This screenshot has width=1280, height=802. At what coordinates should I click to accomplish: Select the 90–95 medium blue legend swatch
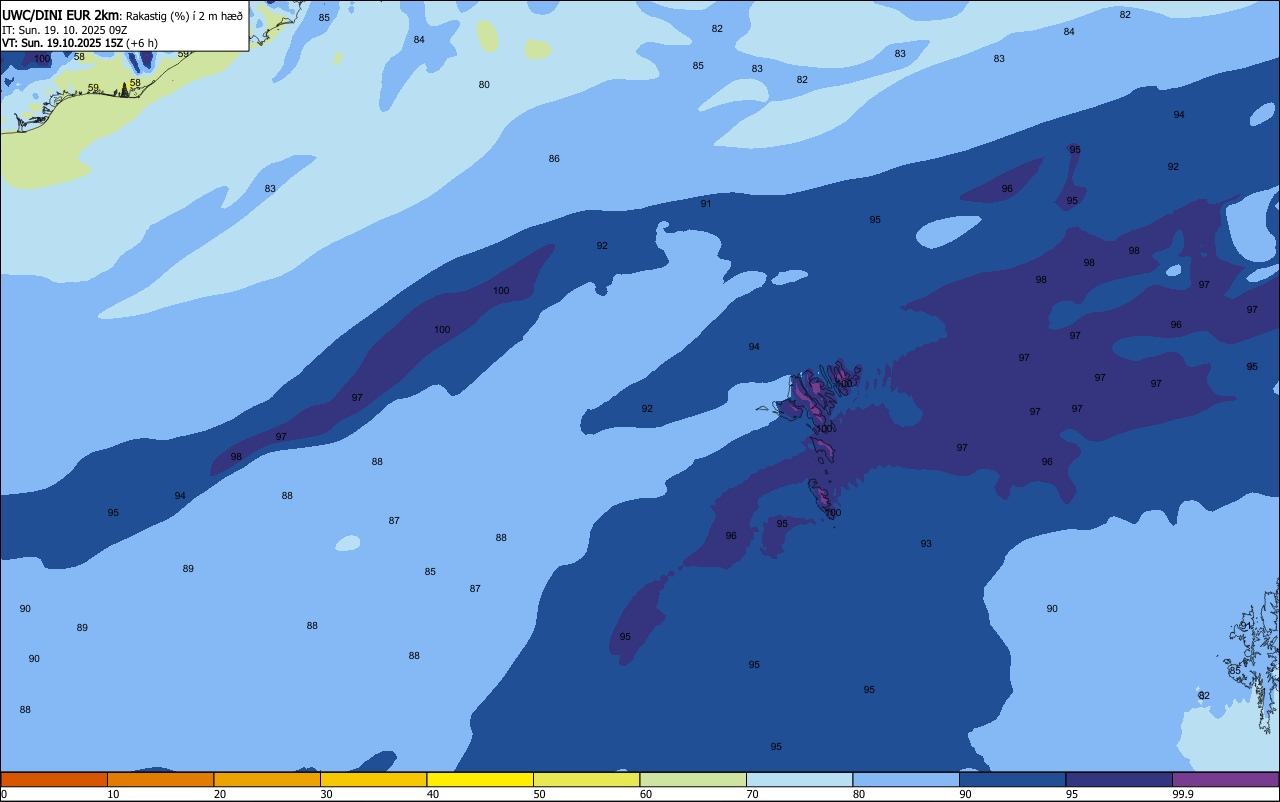click(1012, 779)
